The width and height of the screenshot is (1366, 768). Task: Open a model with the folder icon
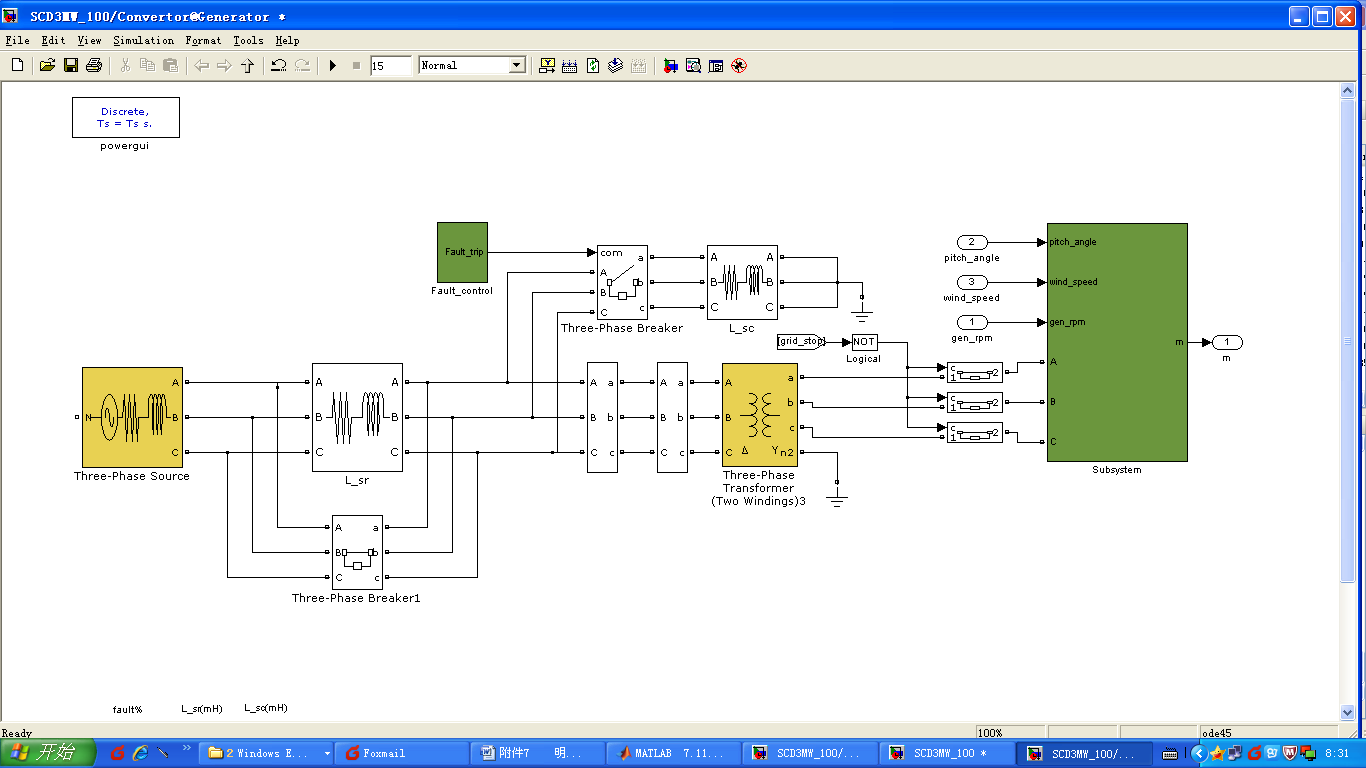click(46, 65)
